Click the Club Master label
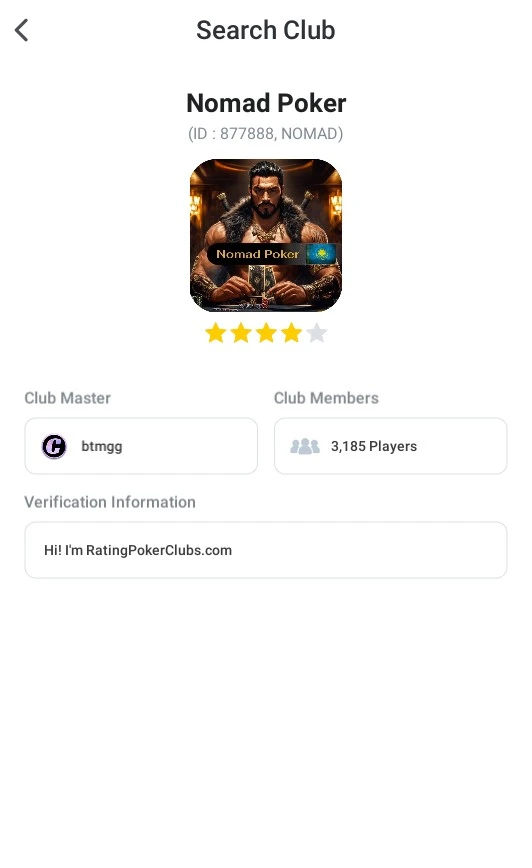This screenshot has height=868, width=532. pyautogui.click(x=68, y=398)
